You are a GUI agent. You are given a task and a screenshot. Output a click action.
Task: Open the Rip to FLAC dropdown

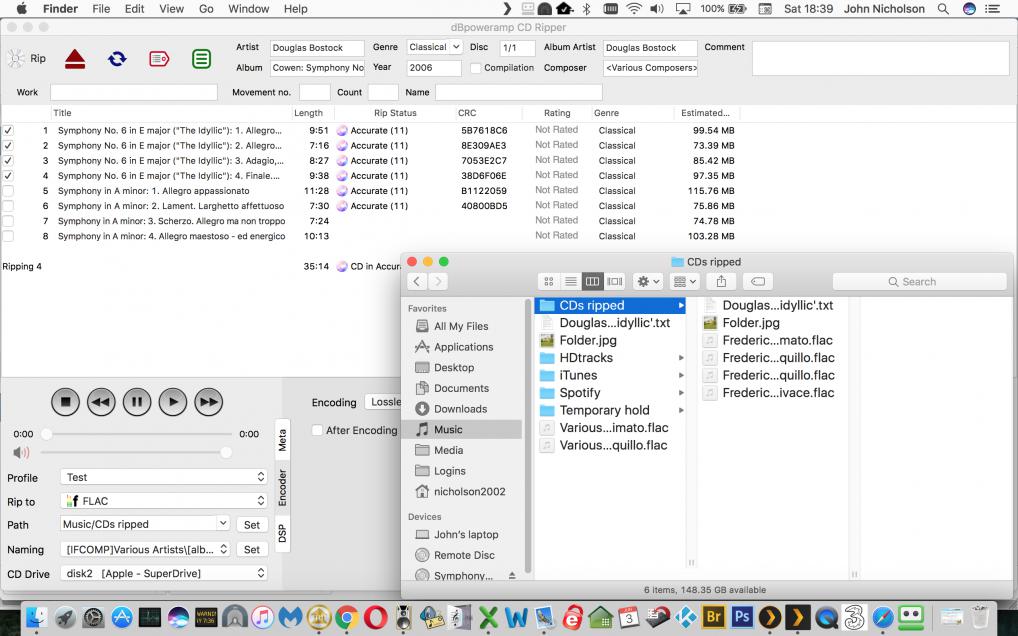(164, 501)
